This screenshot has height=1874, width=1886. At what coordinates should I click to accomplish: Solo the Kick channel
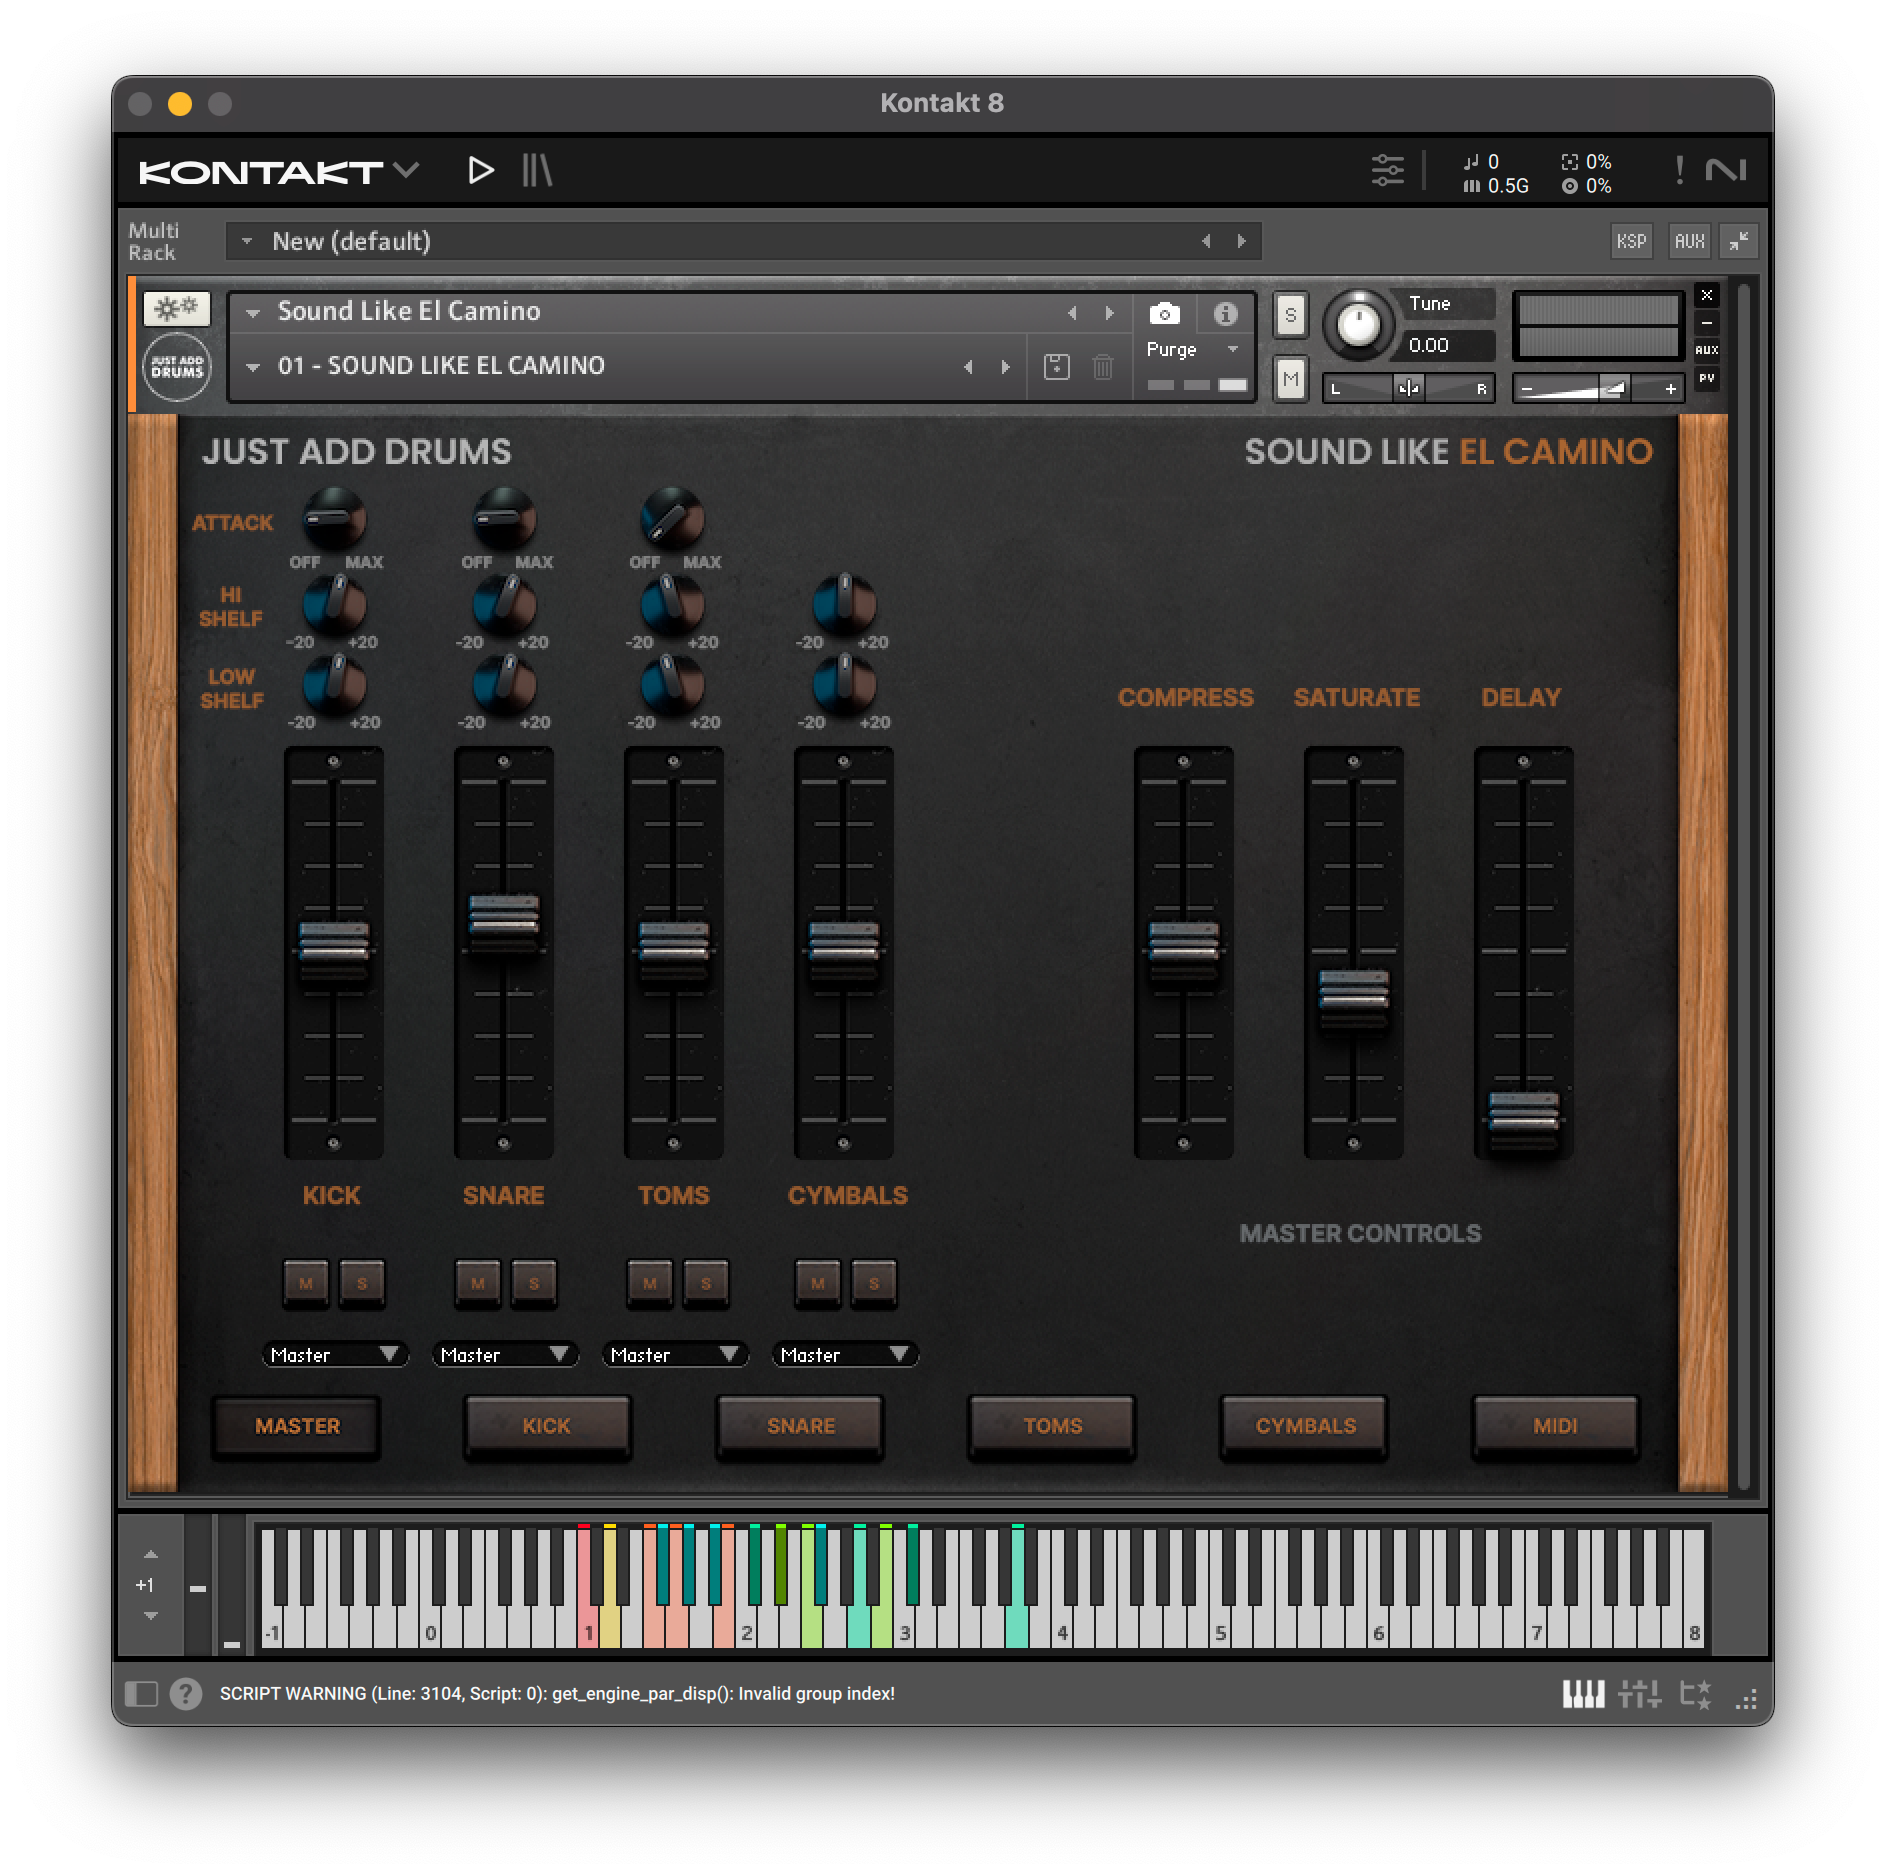point(362,1283)
